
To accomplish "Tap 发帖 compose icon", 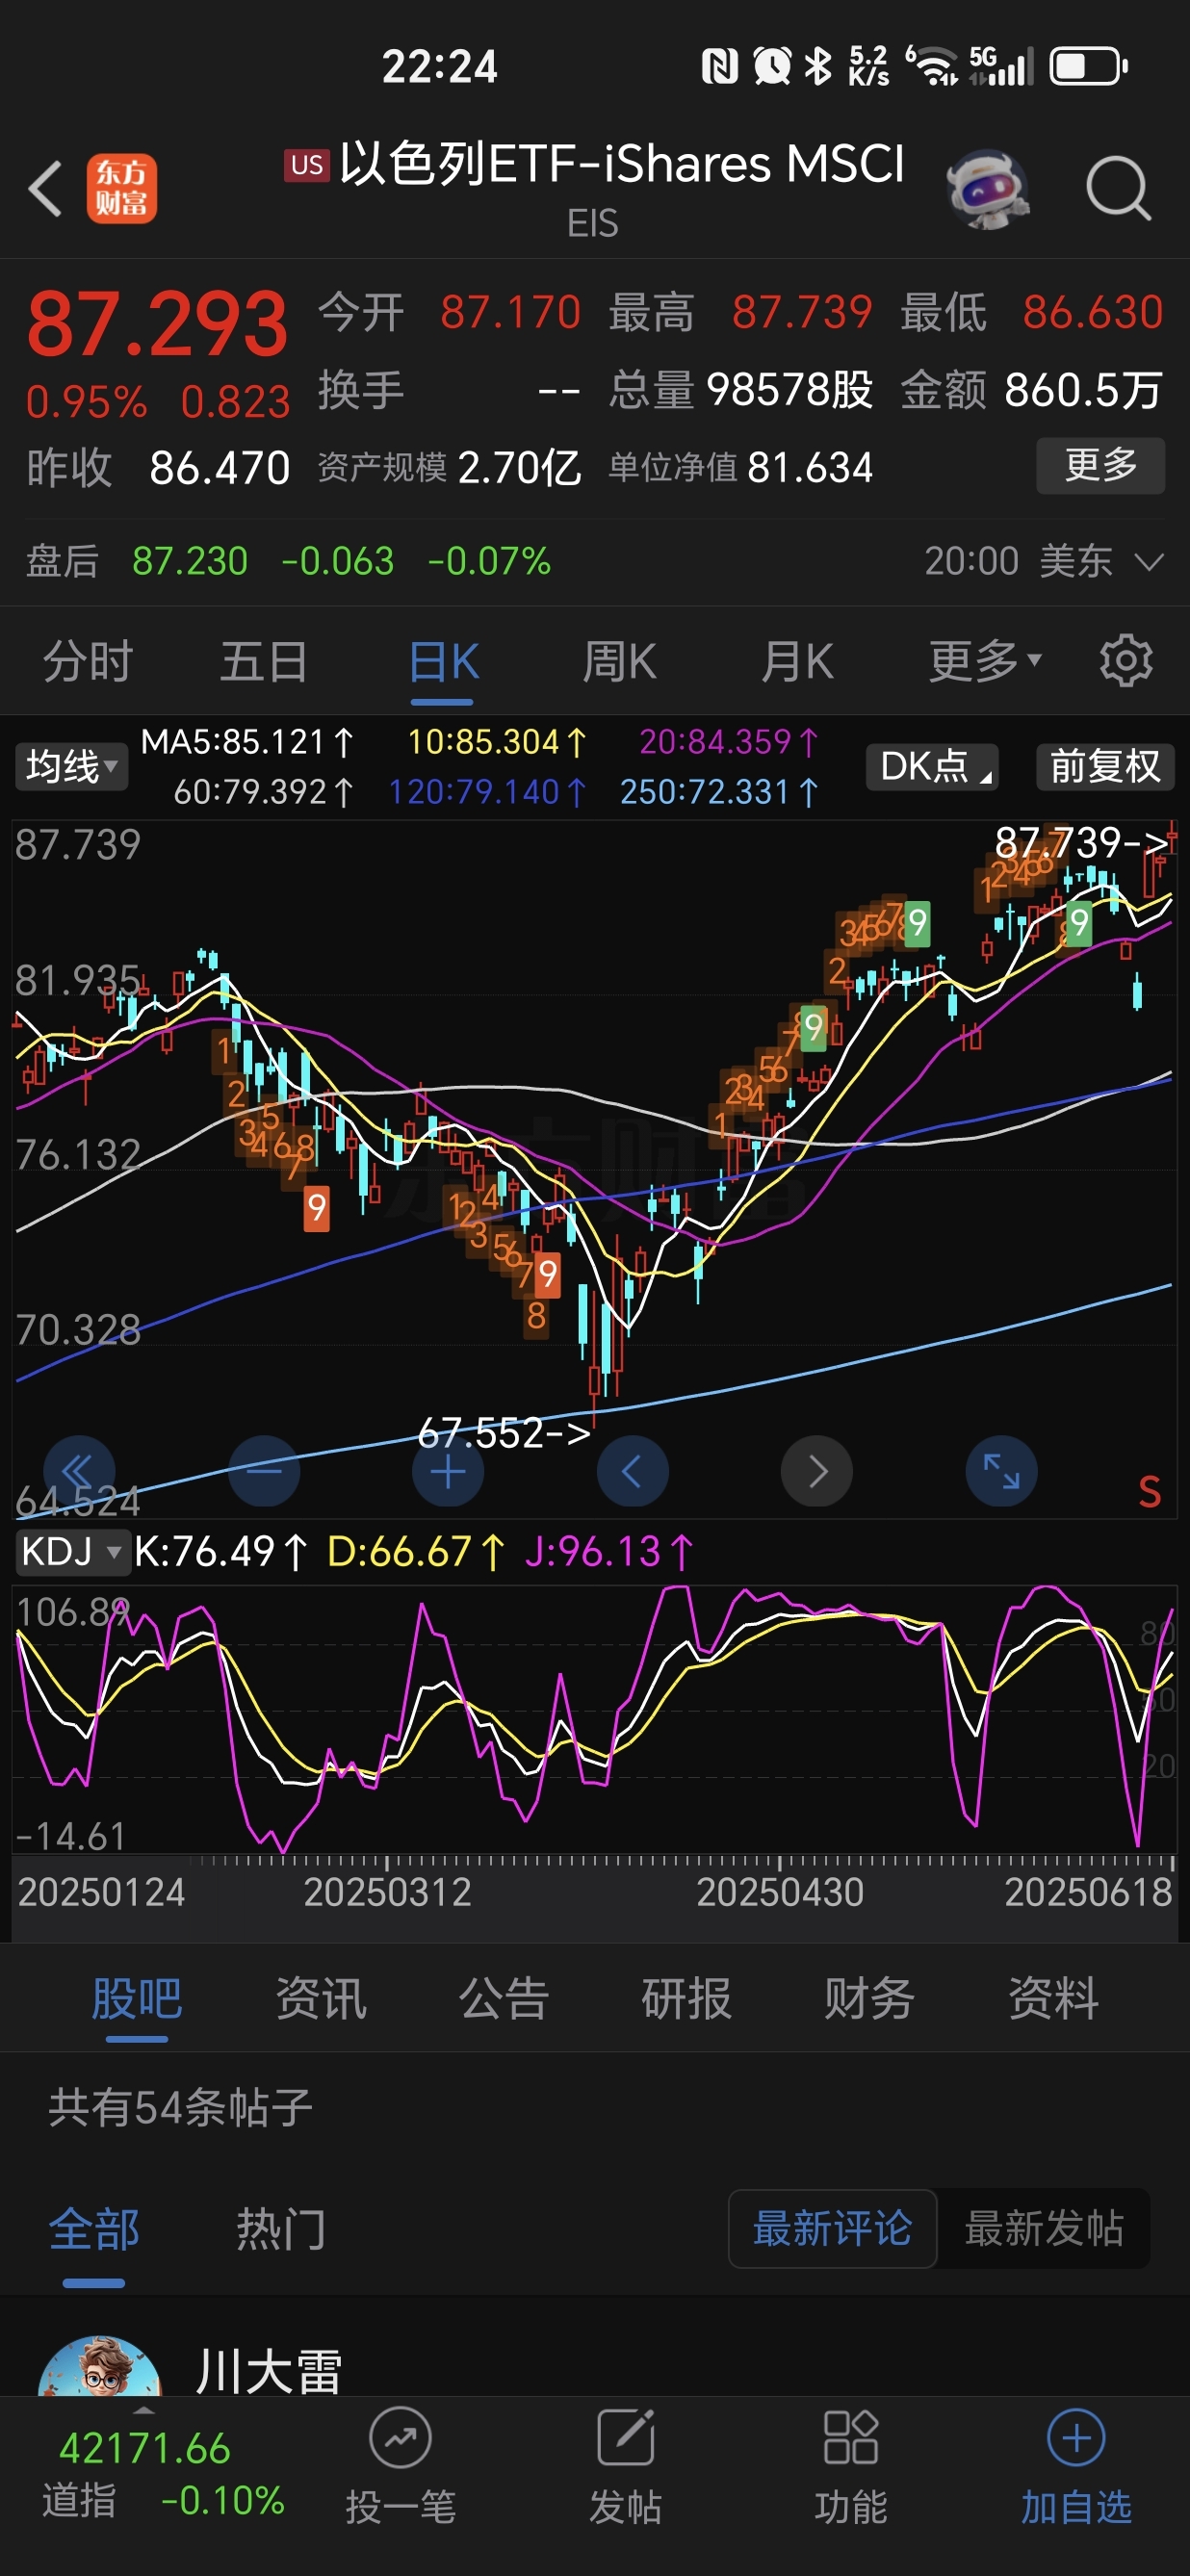I will point(625,2440).
